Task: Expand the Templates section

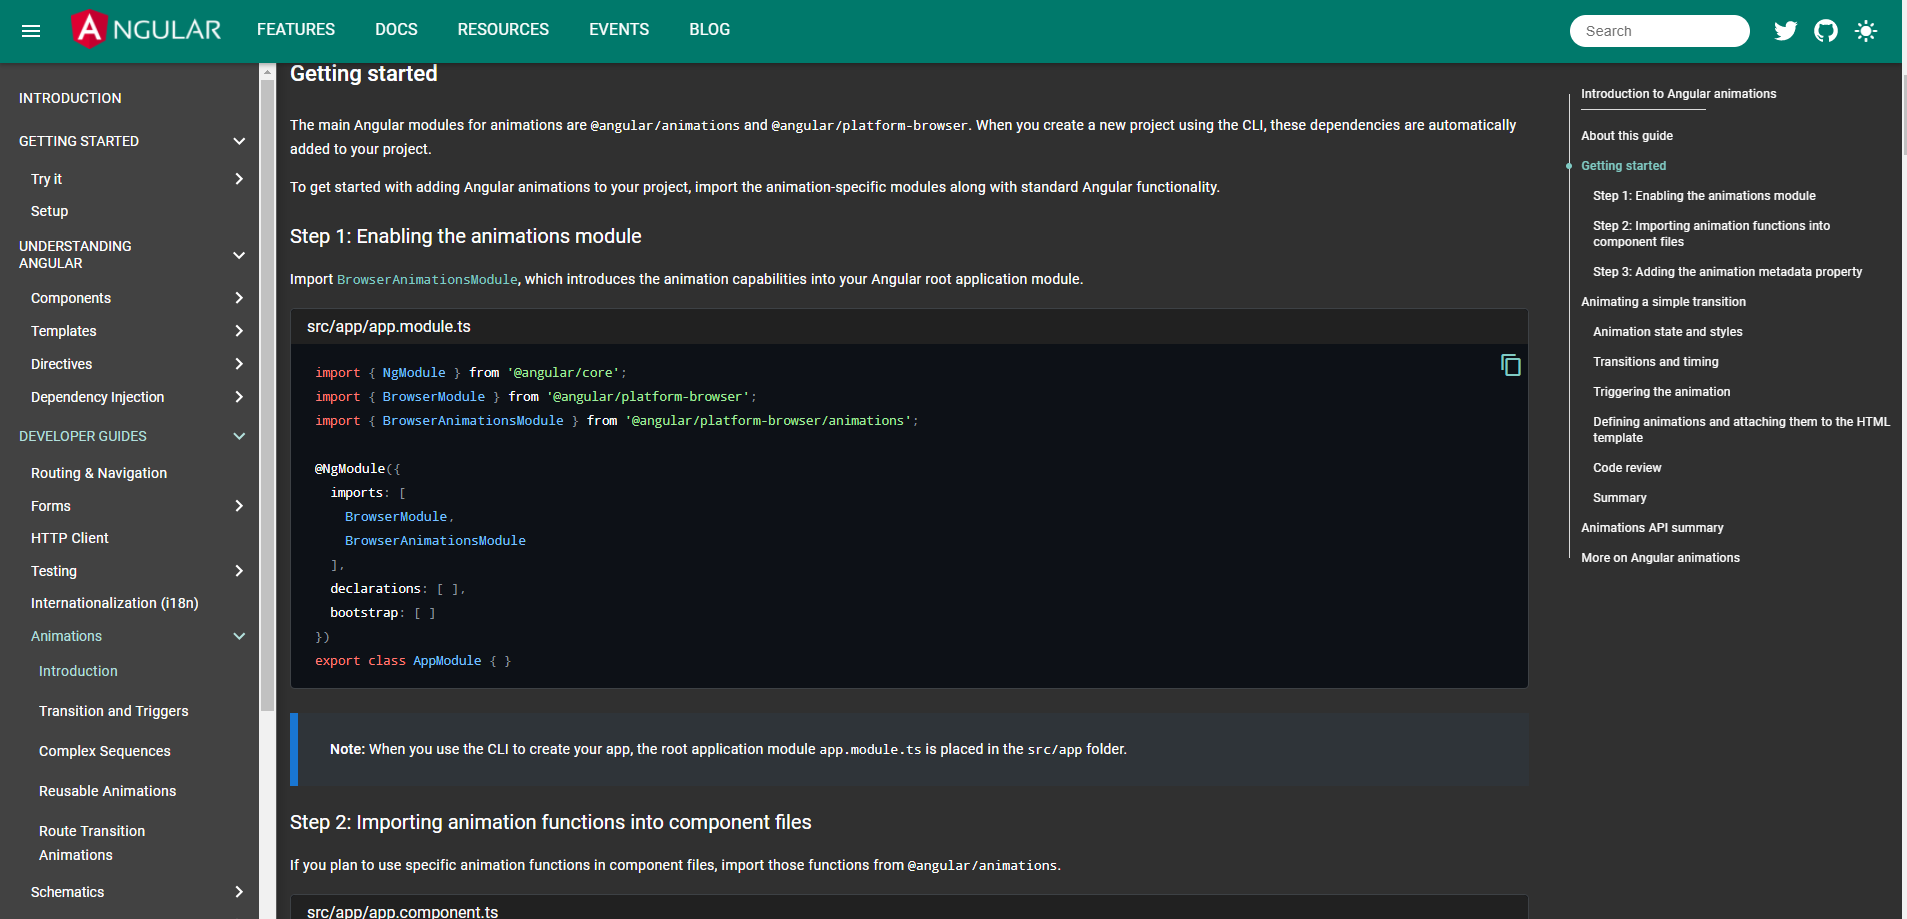Action: pyautogui.click(x=239, y=331)
